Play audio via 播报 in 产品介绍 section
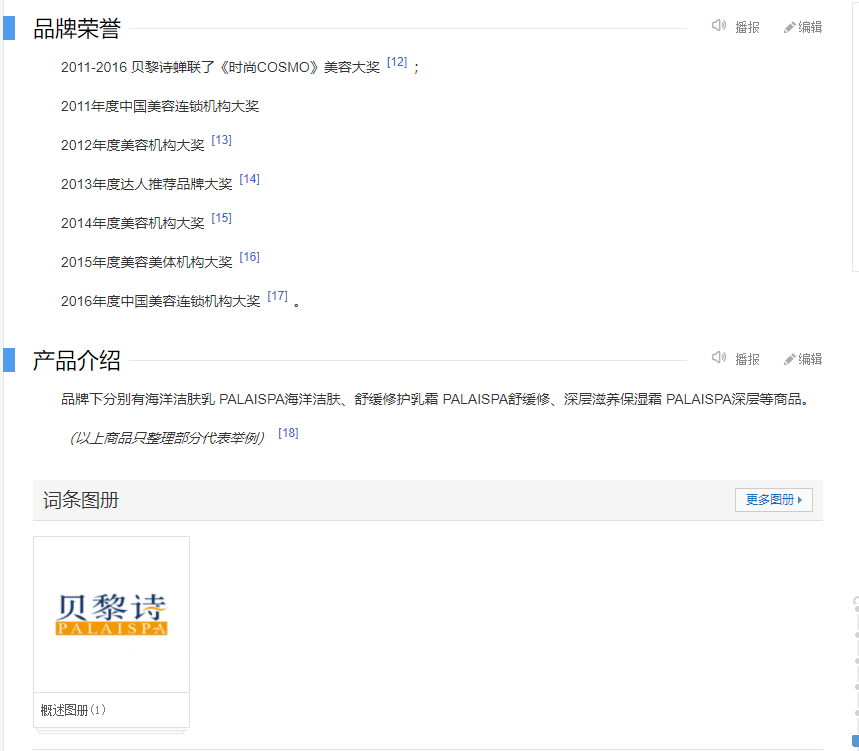The height and width of the screenshot is (751, 859). point(747,359)
